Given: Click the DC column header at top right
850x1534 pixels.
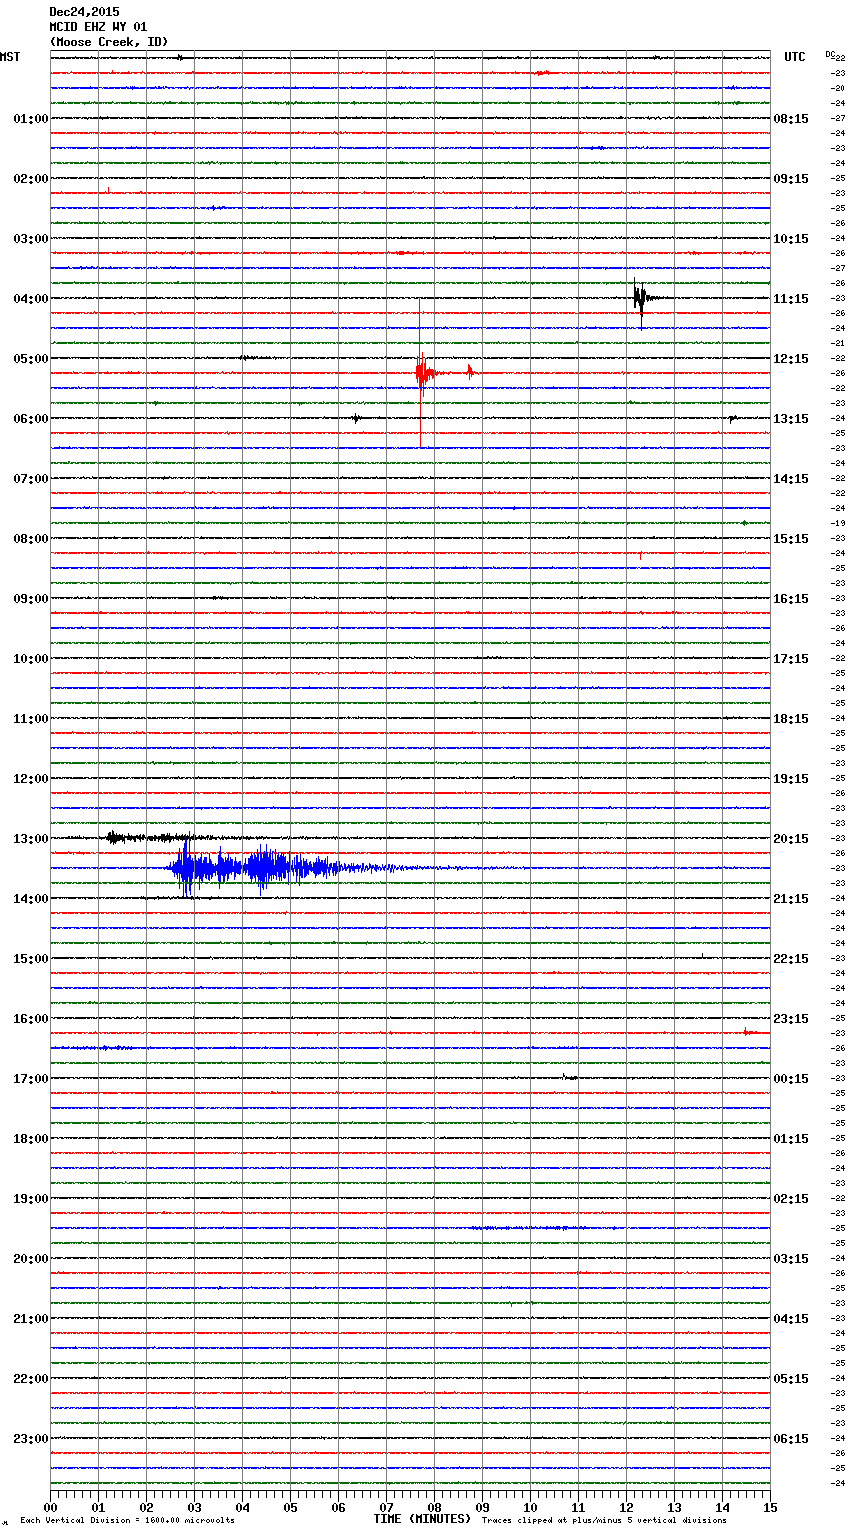Looking at the screenshot, I should tap(830, 54).
